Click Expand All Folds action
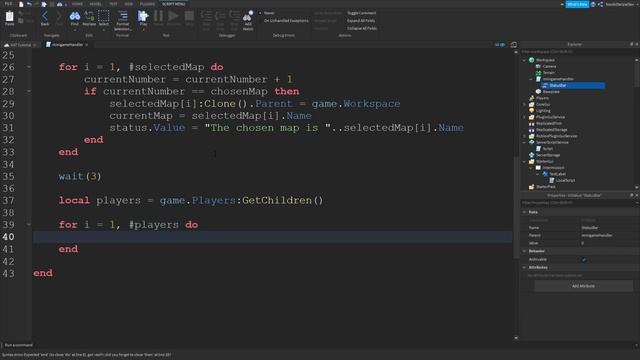Viewport: 640px width, 360px height. point(361,21)
